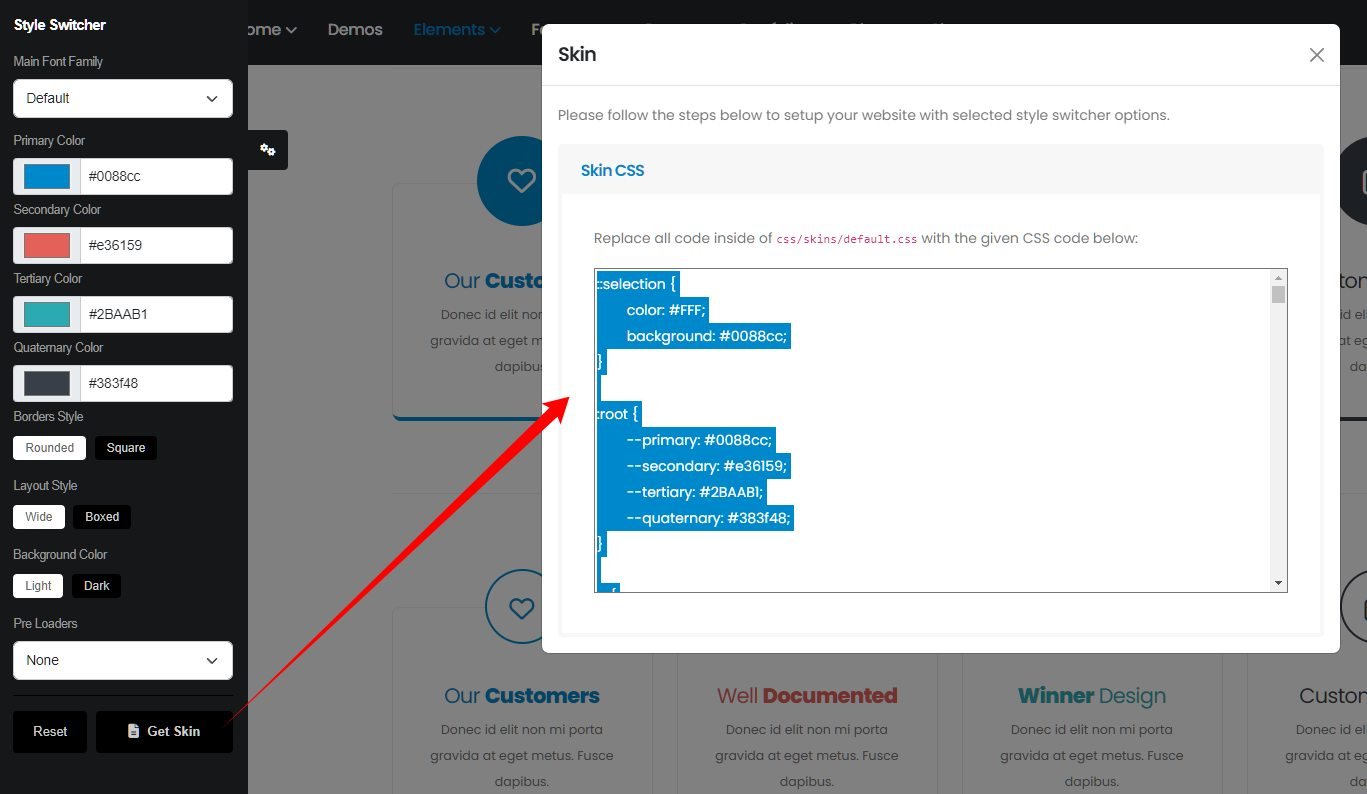Image resolution: width=1367 pixels, height=794 pixels.
Task: Open the Pre Loaders dropdown
Action: pyautogui.click(x=123, y=661)
